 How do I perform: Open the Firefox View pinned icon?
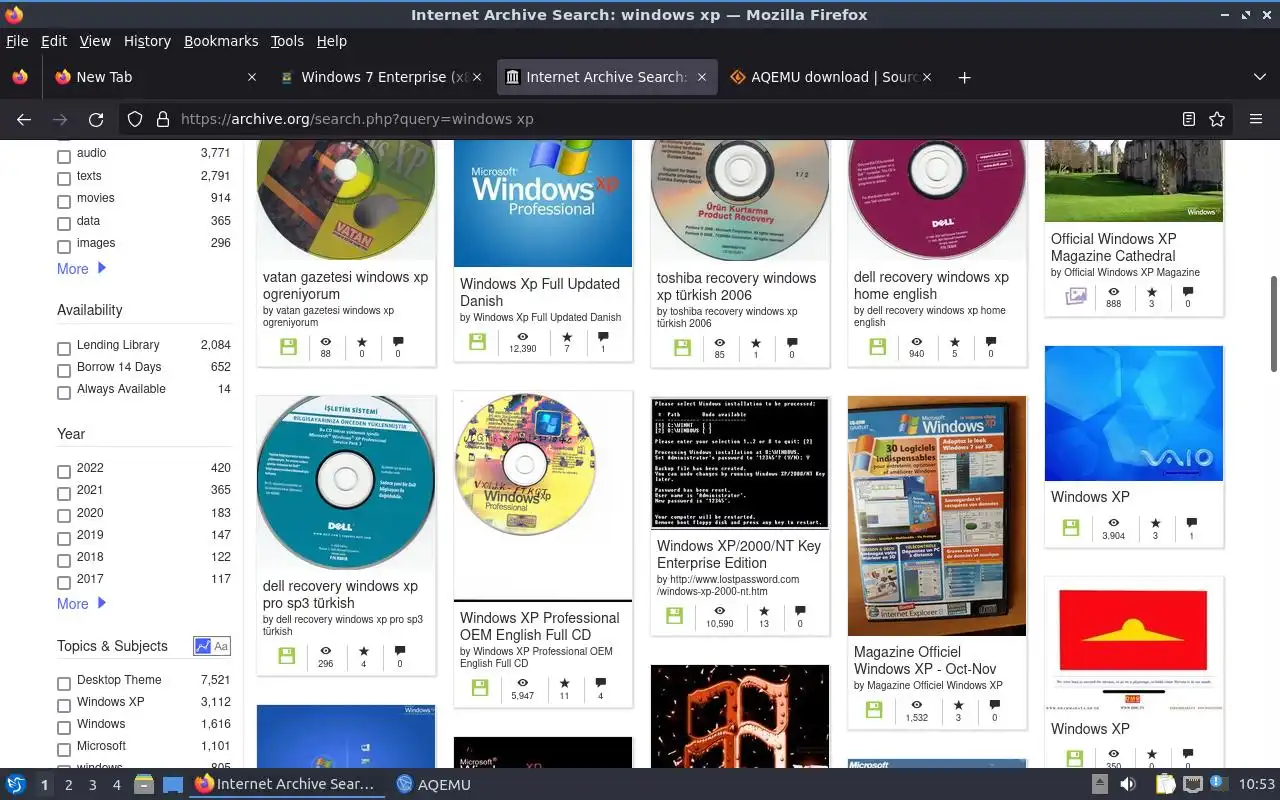click(19, 77)
